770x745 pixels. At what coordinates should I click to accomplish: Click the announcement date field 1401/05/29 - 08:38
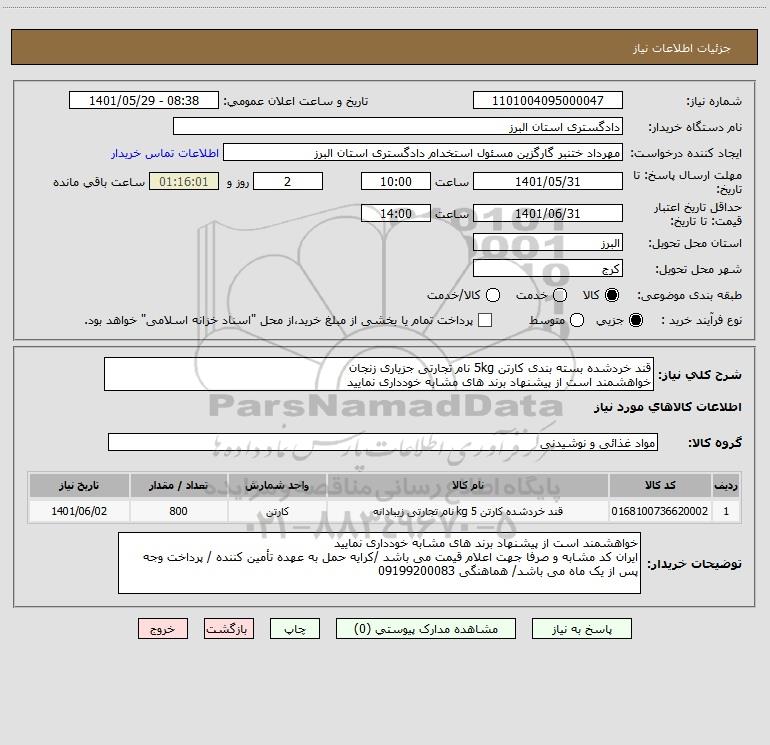click(x=144, y=100)
